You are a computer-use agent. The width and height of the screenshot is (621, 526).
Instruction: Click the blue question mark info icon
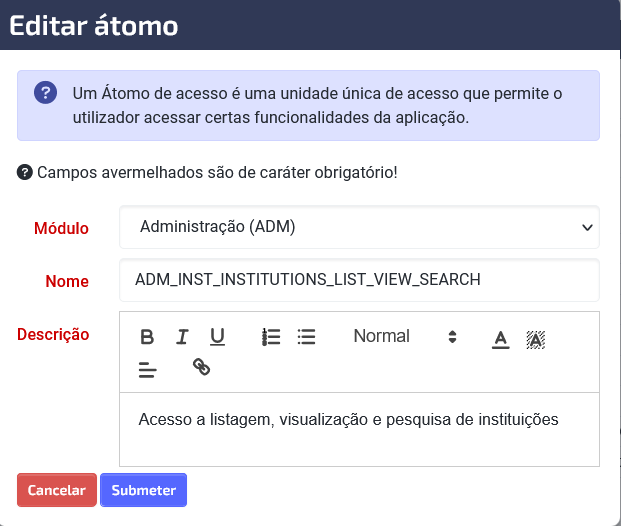[x=46, y=93]
